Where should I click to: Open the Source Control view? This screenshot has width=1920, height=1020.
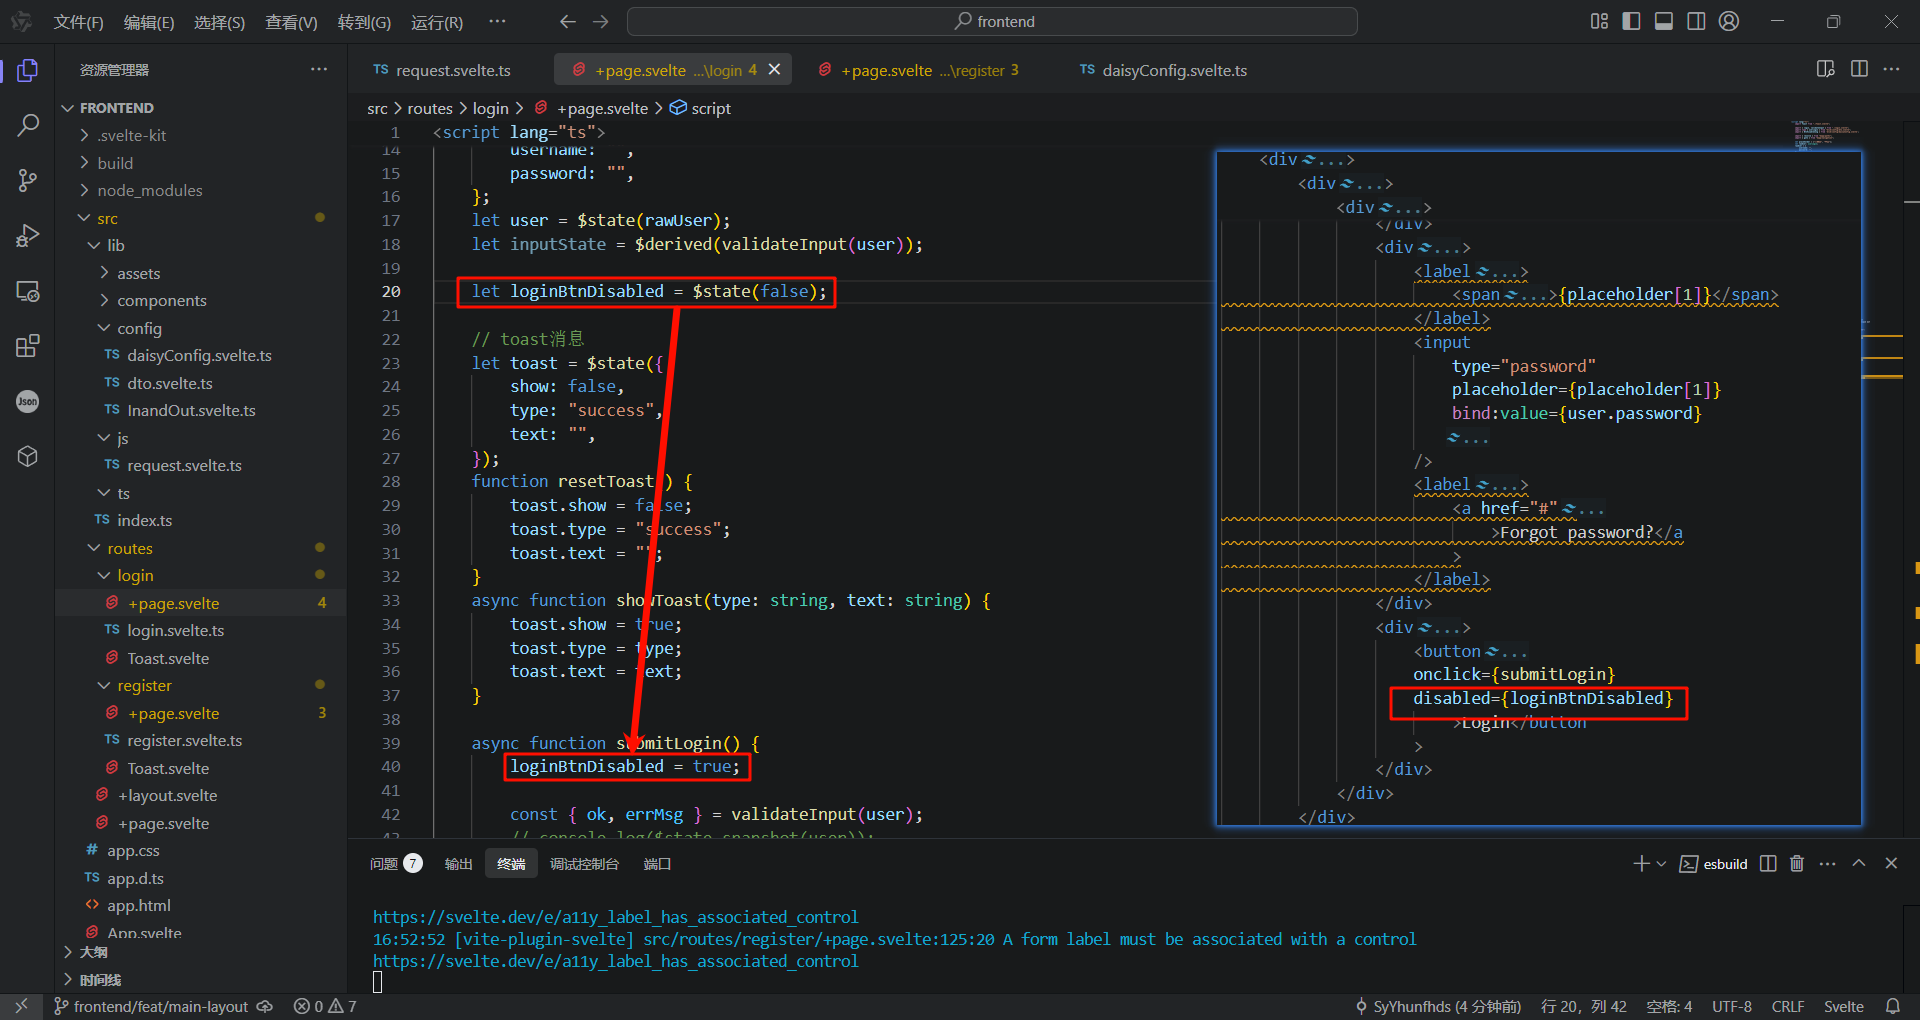coord(28,180)
